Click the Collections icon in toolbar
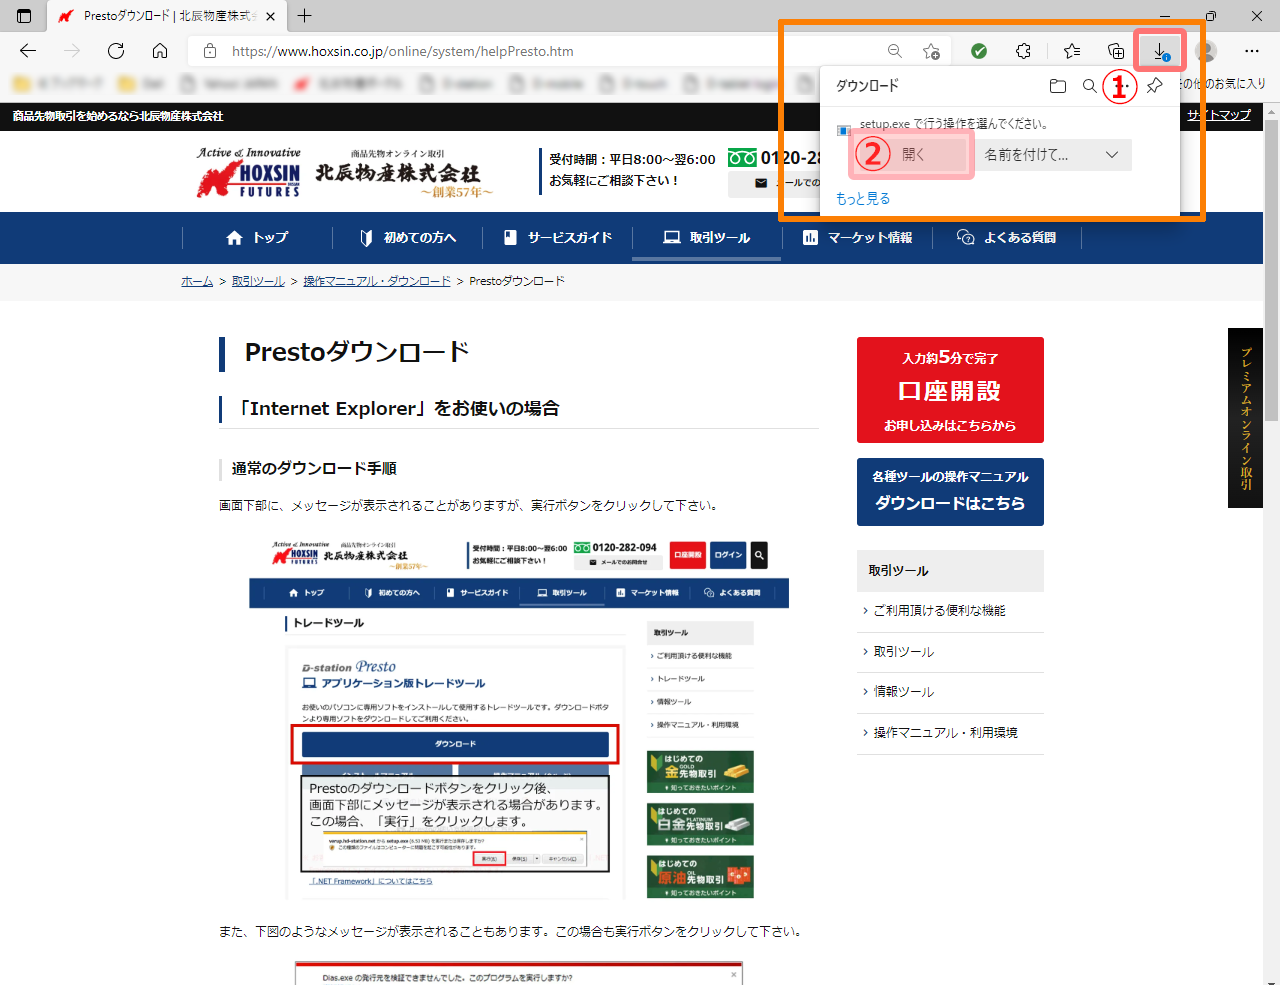Viewport: 1280px width, 995px height. (x=1116, y=51)
